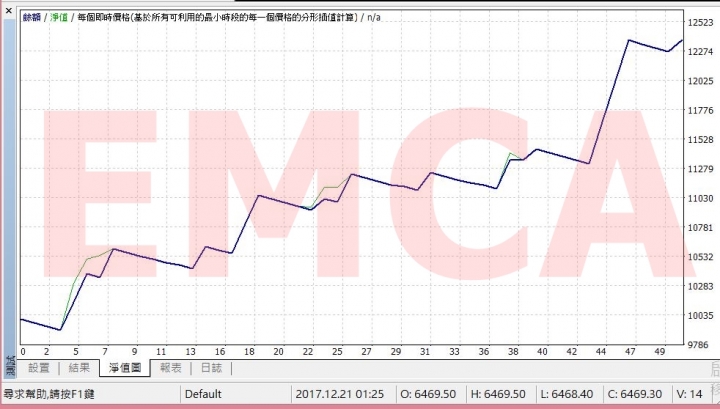The image size is (720, 409).
Task: Click the H: 6469.50 high price entry
Action: coord(498,394)
